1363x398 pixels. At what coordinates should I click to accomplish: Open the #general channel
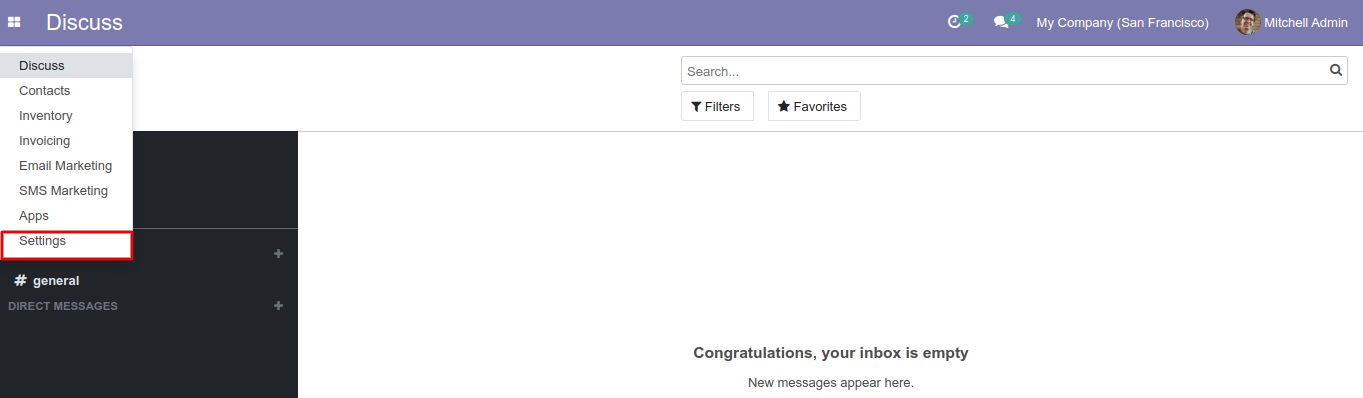coord(47,281)
